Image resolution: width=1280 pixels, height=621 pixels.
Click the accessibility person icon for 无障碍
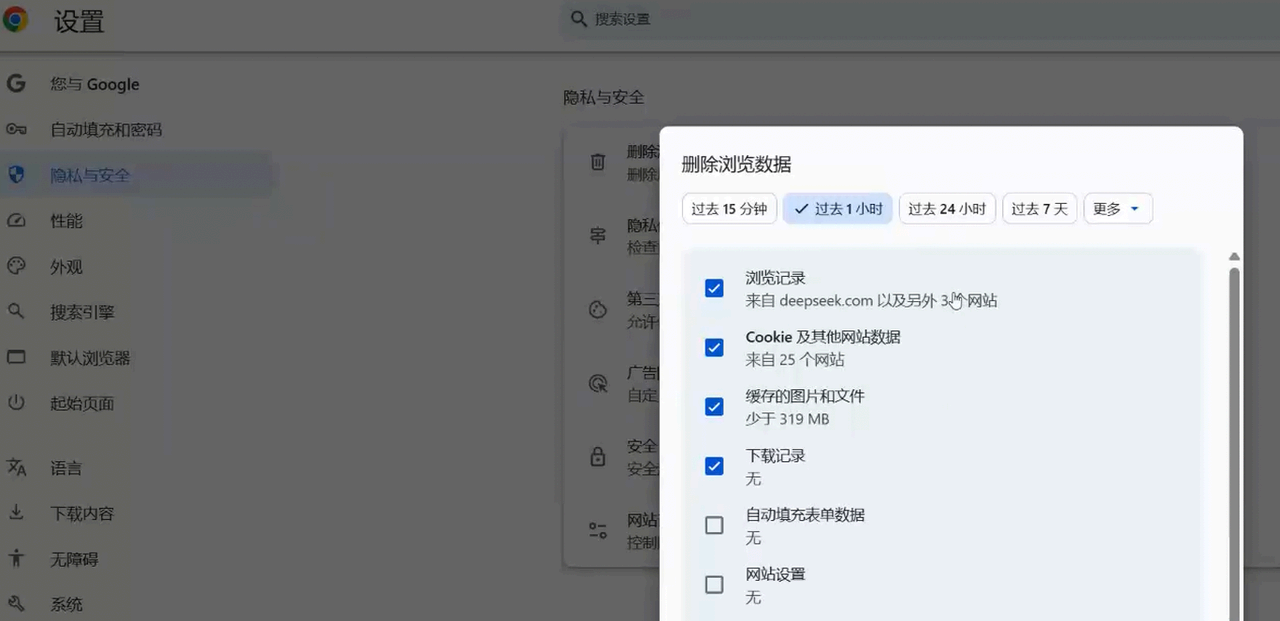tap(16, 558)
